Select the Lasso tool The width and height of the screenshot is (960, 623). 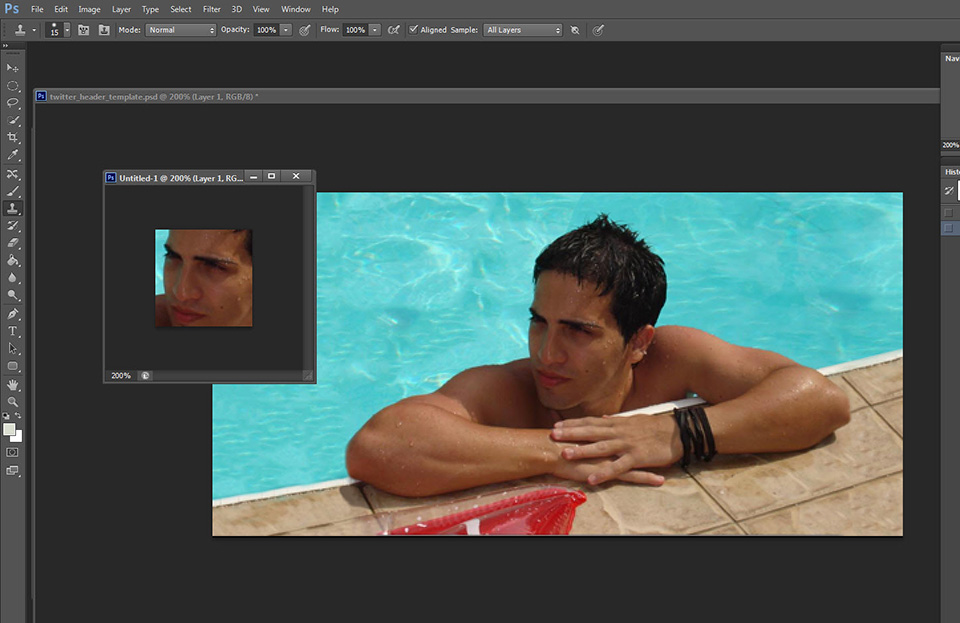pyautogui.click(x=13, y=102)
